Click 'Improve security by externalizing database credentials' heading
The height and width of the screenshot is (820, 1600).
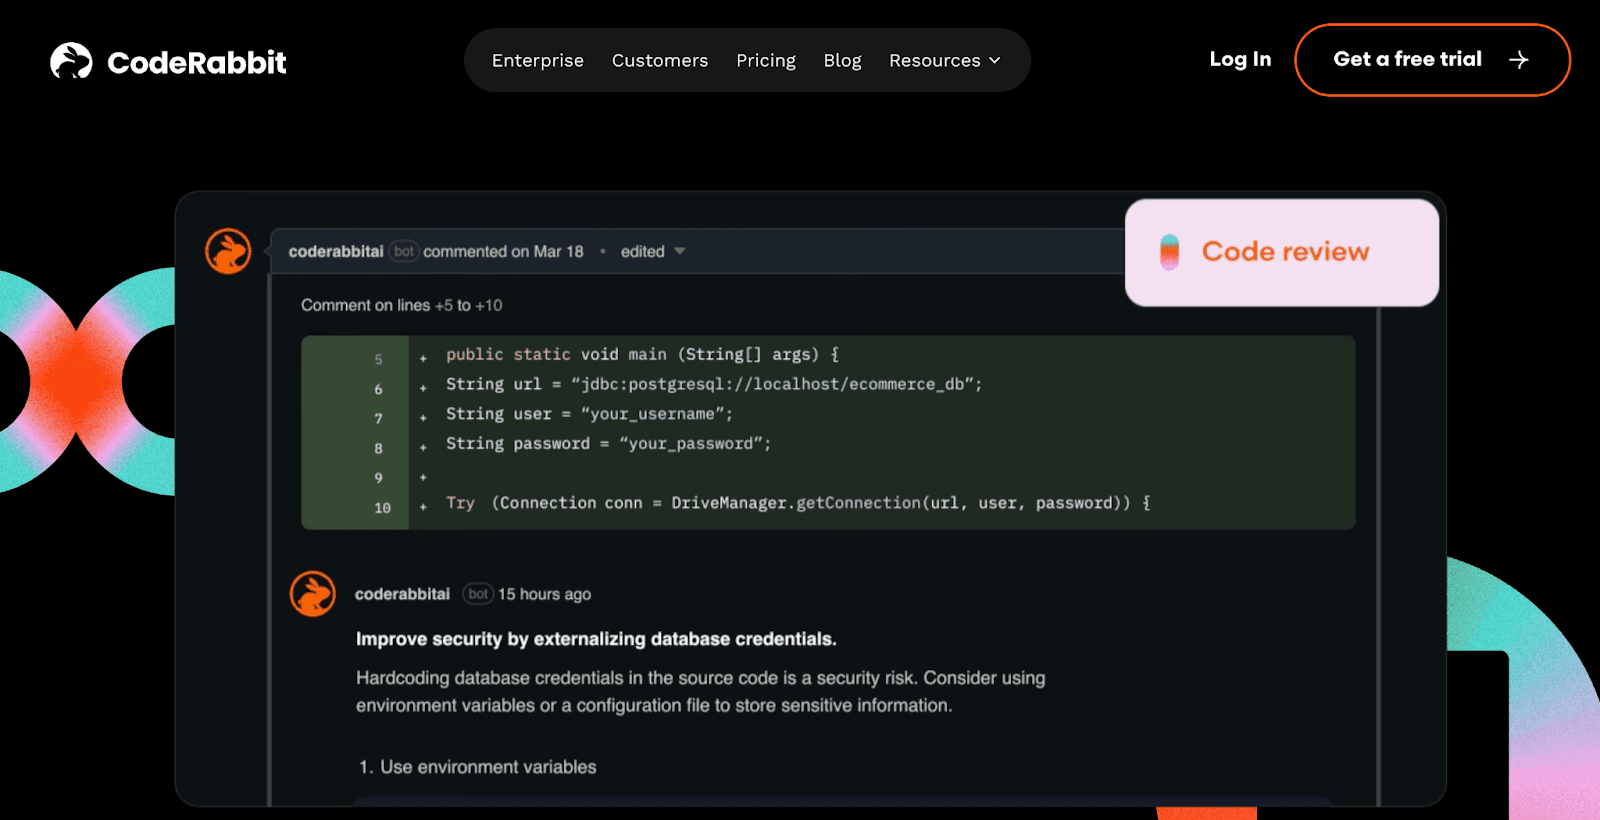(596, 639)
